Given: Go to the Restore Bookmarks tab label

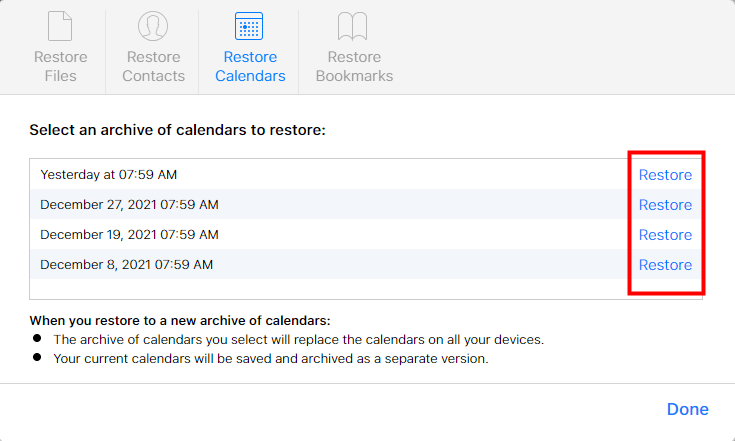Looking at the screenshot, I should pyautogui.click(x=354, y=66).
